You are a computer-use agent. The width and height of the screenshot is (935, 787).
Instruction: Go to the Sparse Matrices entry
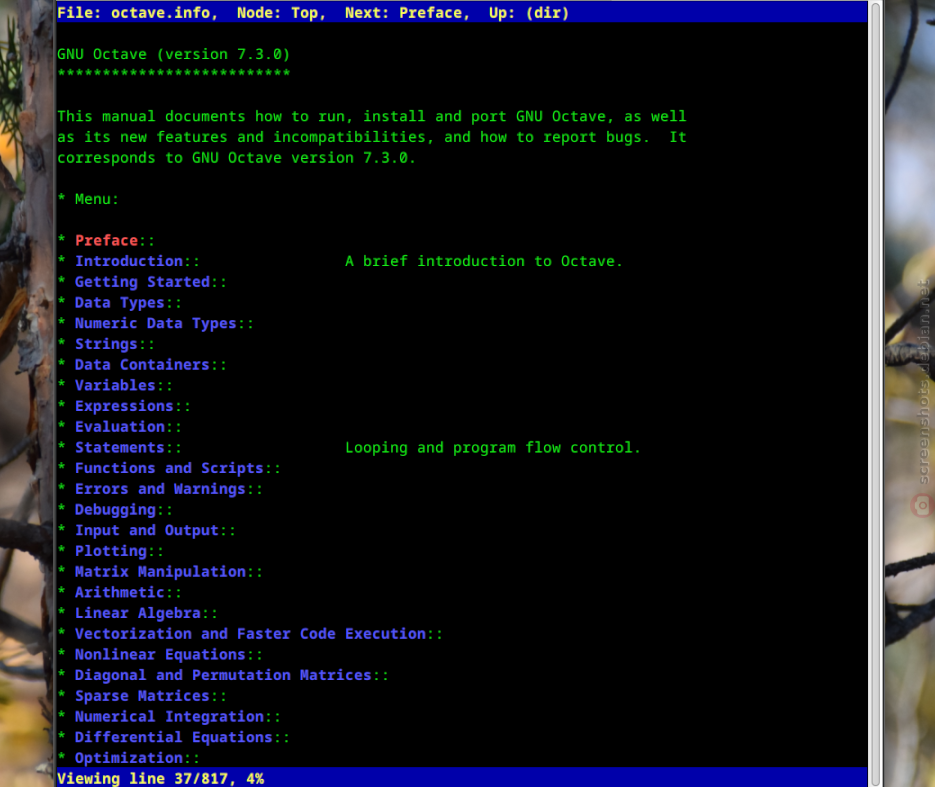coord(143,696)
